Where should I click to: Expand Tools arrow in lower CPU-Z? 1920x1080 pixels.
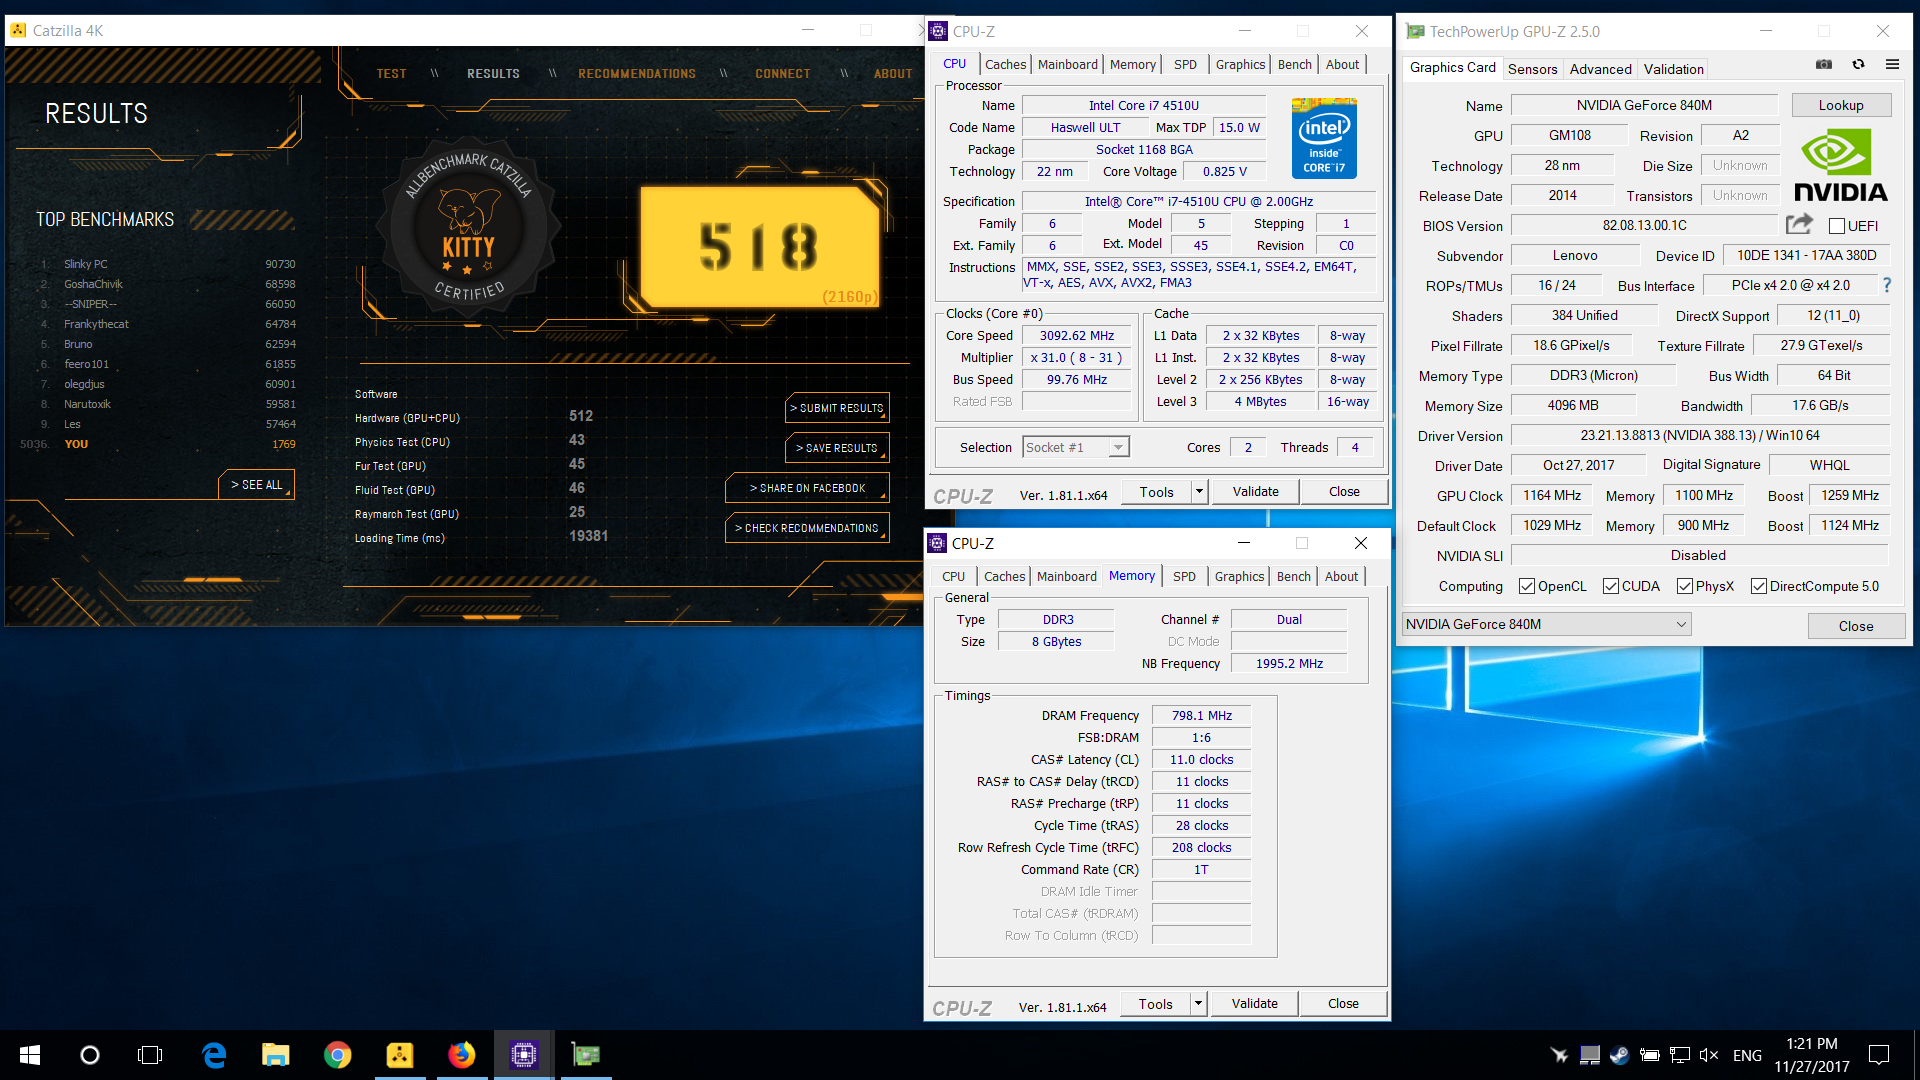(1198, 1003)
